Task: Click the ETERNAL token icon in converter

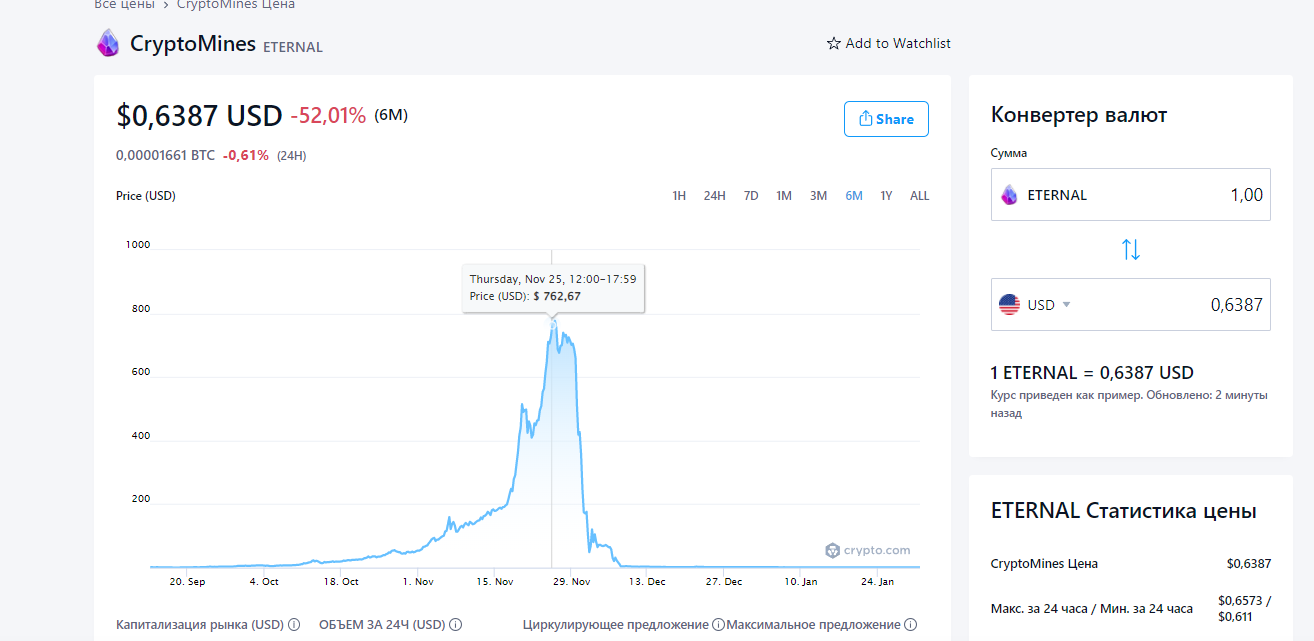Action: point(1009,195)
